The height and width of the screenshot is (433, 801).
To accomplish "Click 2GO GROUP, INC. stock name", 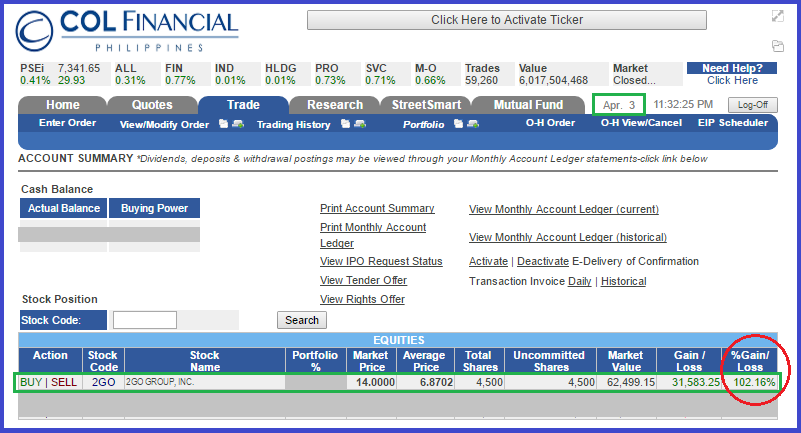I will (160, 382).
